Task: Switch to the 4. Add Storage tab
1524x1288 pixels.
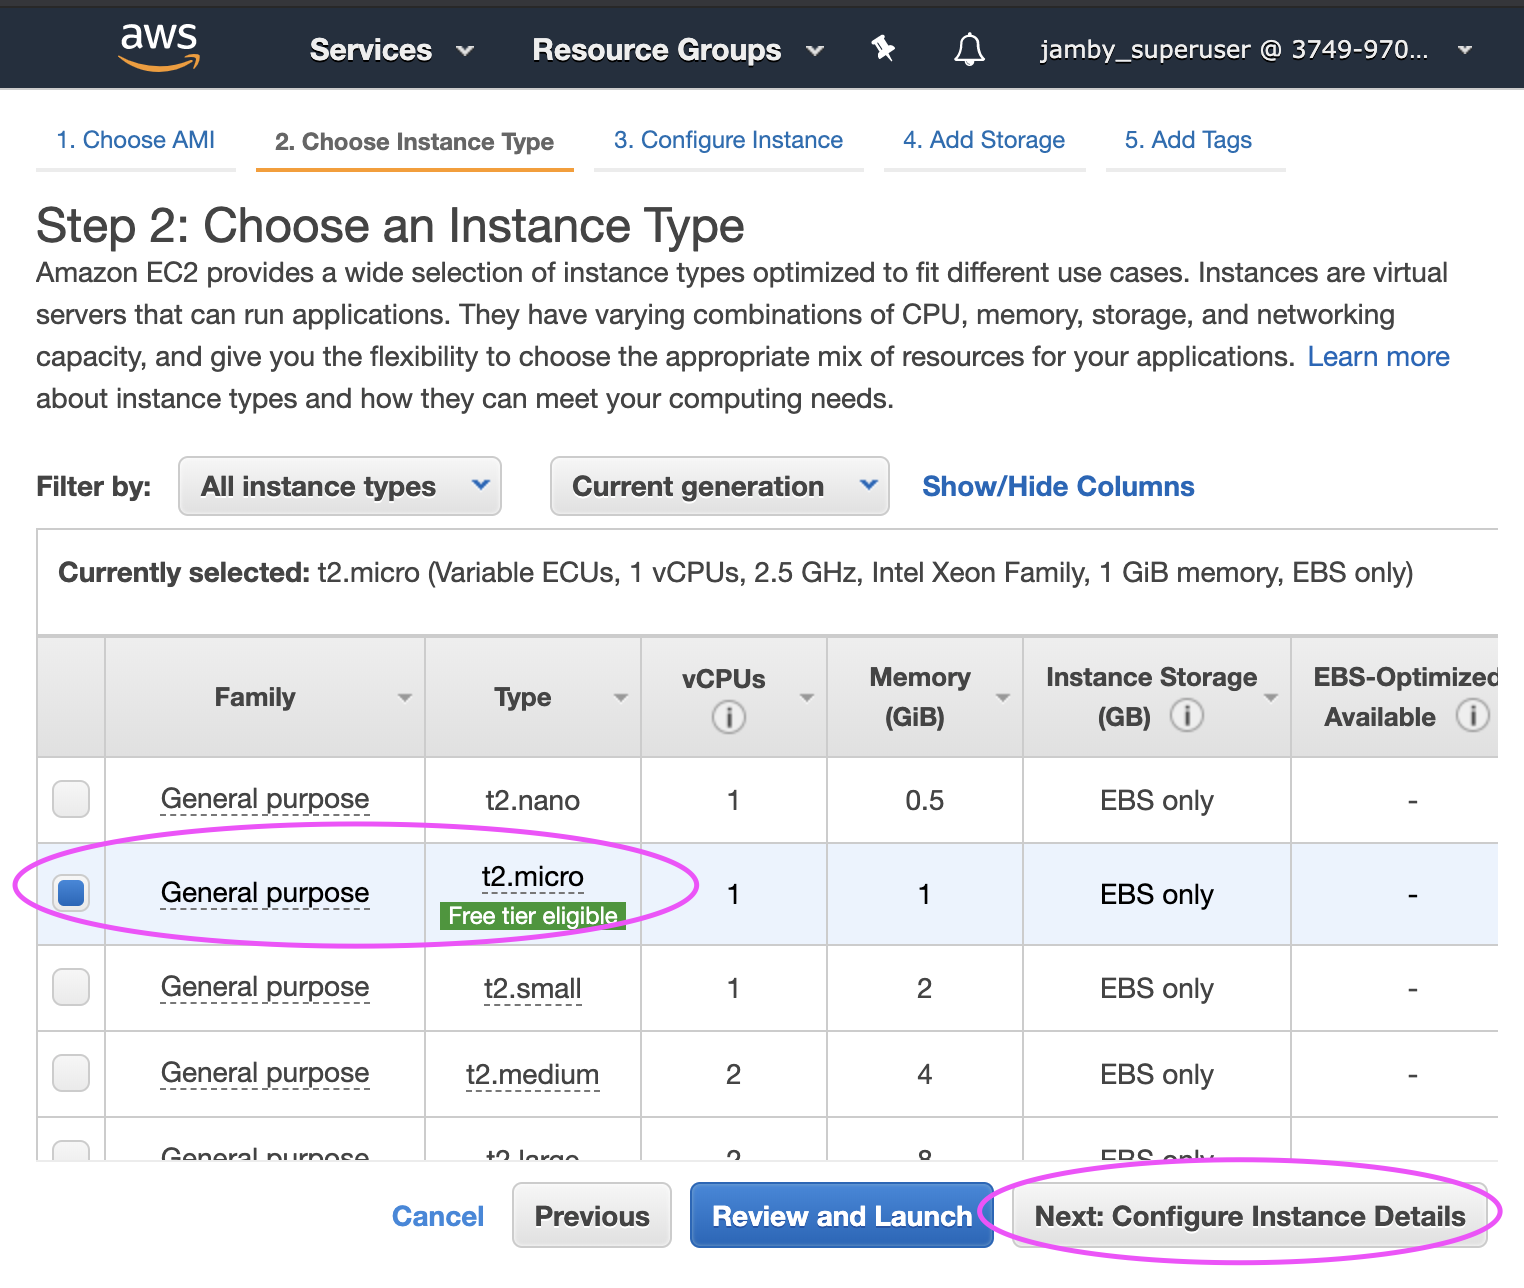Action: pos(984,140)
